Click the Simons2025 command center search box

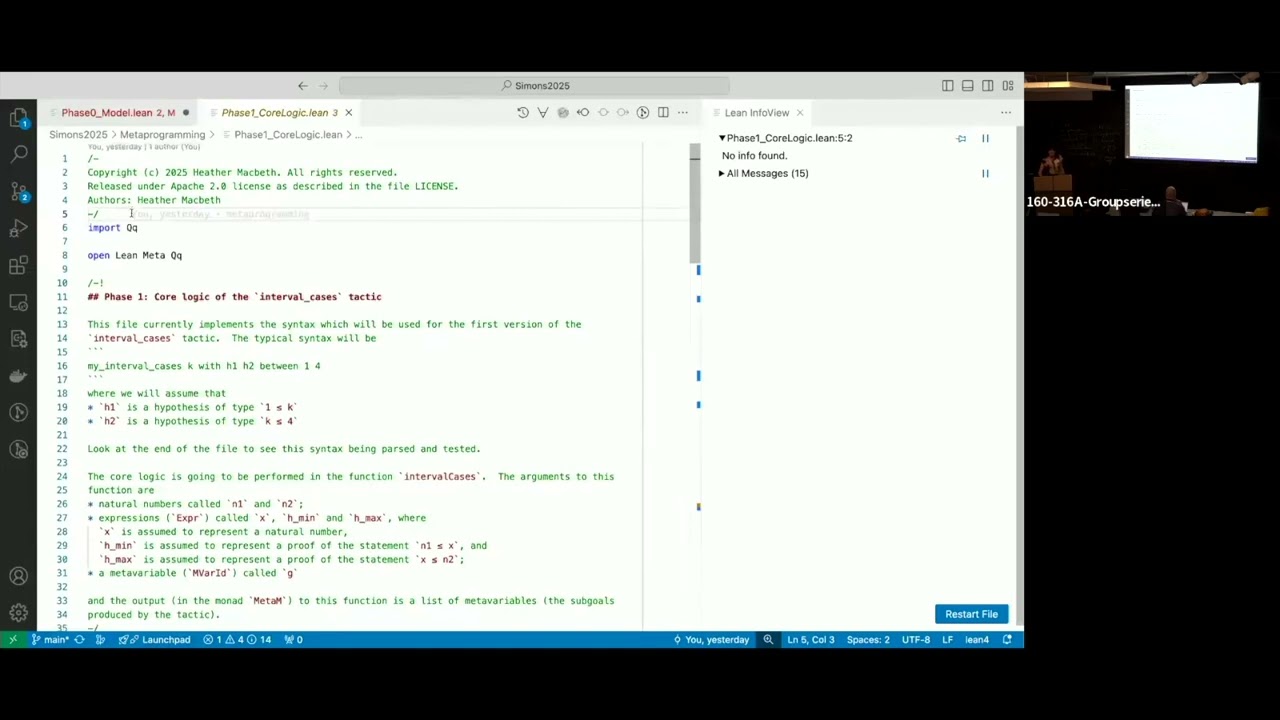pos(534,86)
